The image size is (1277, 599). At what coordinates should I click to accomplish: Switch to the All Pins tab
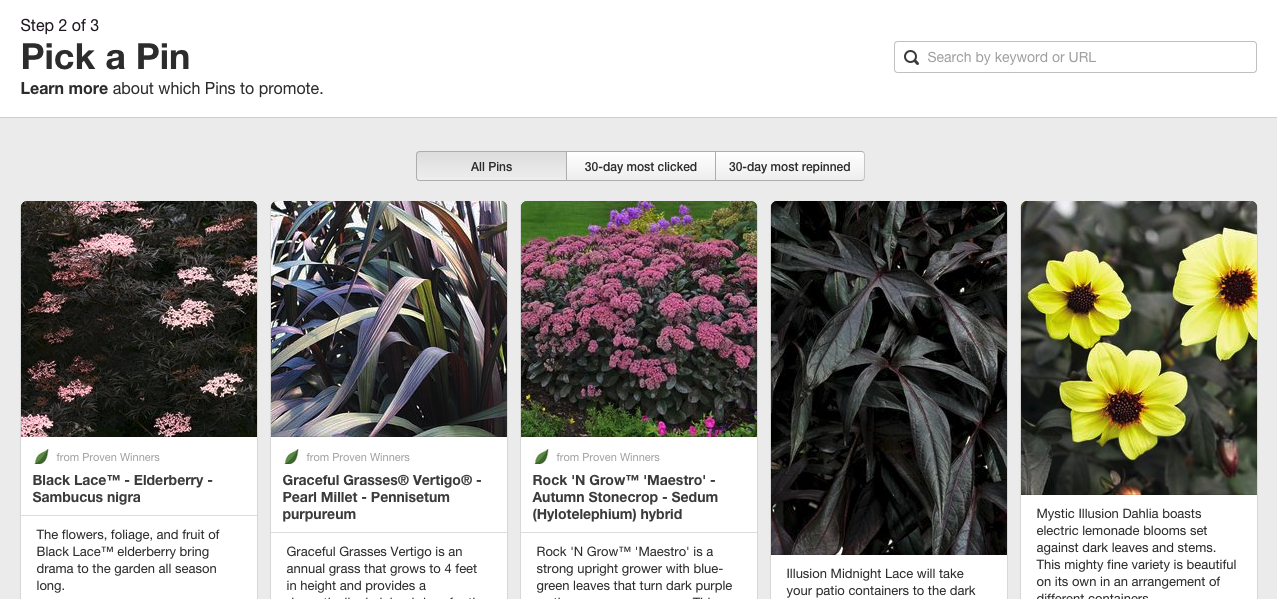pyautogui.click(x=491, y=167)
